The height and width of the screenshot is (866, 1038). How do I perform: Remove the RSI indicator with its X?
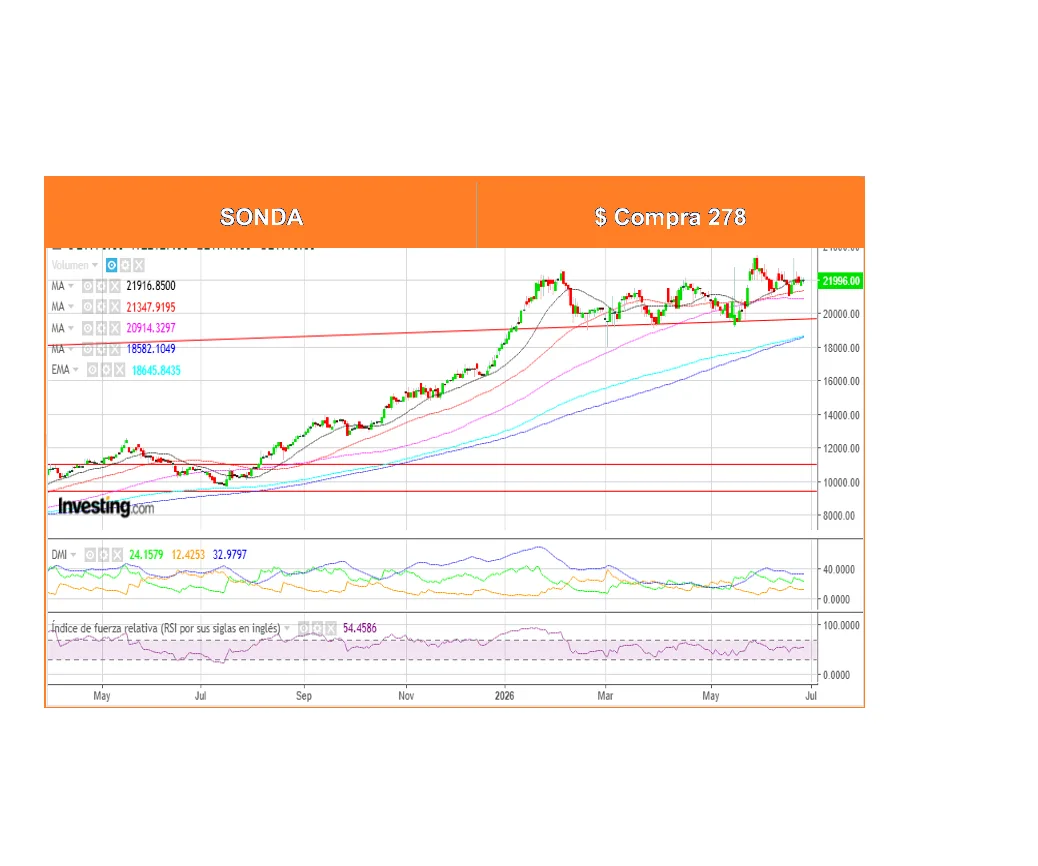click(x=331, y=628)
